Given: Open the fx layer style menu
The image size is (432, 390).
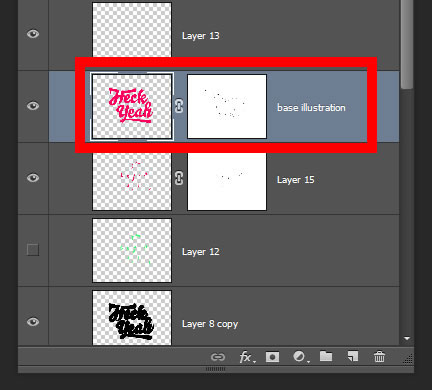Looking at the screenshot, I should tap(247, 357).
